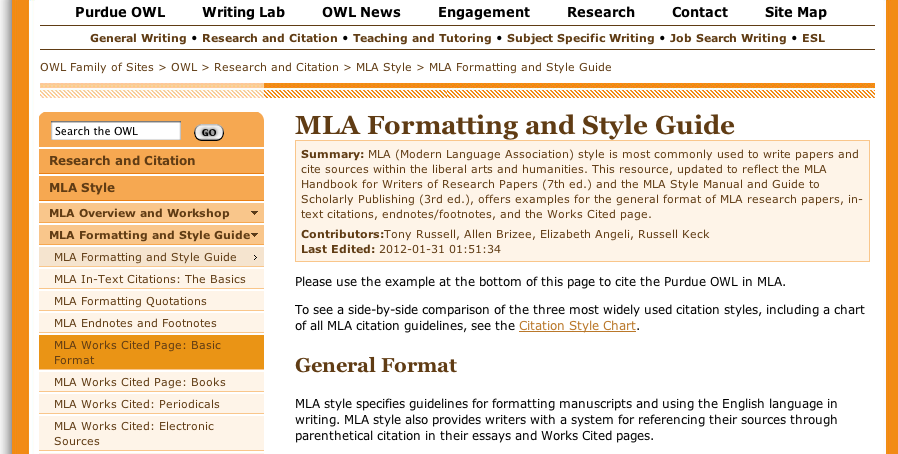Click the GO search button
The height and width of the screenshot is (454, 898).
[x=209, y=132]
